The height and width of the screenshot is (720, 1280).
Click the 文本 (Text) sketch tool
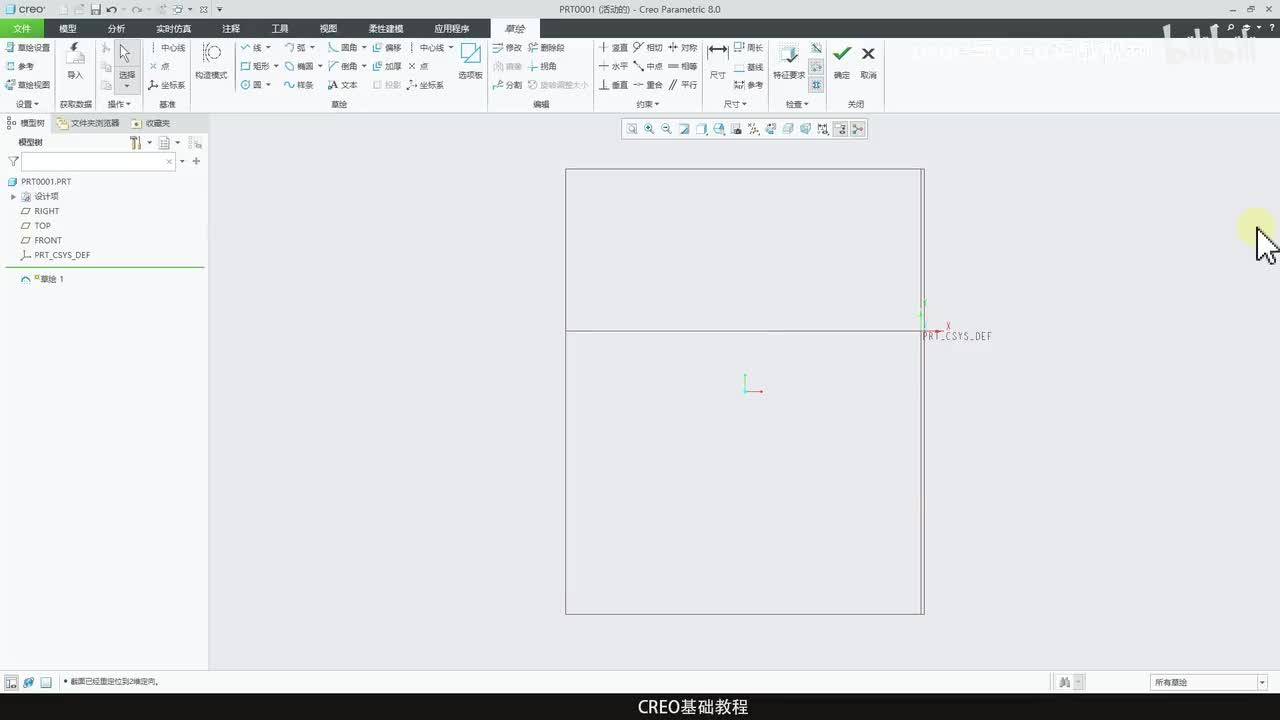click(342, 85)
